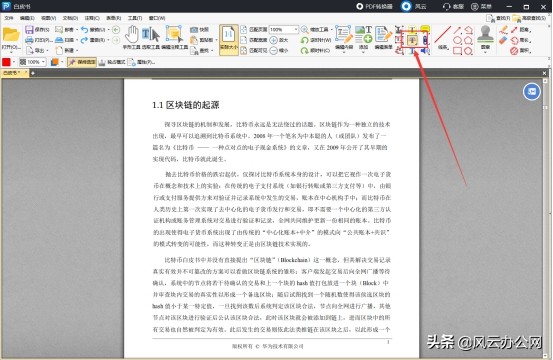This screenshot has width=553, height=360.
Task: Select the red rectangle shape tool
Action: [x=457, y=51]
